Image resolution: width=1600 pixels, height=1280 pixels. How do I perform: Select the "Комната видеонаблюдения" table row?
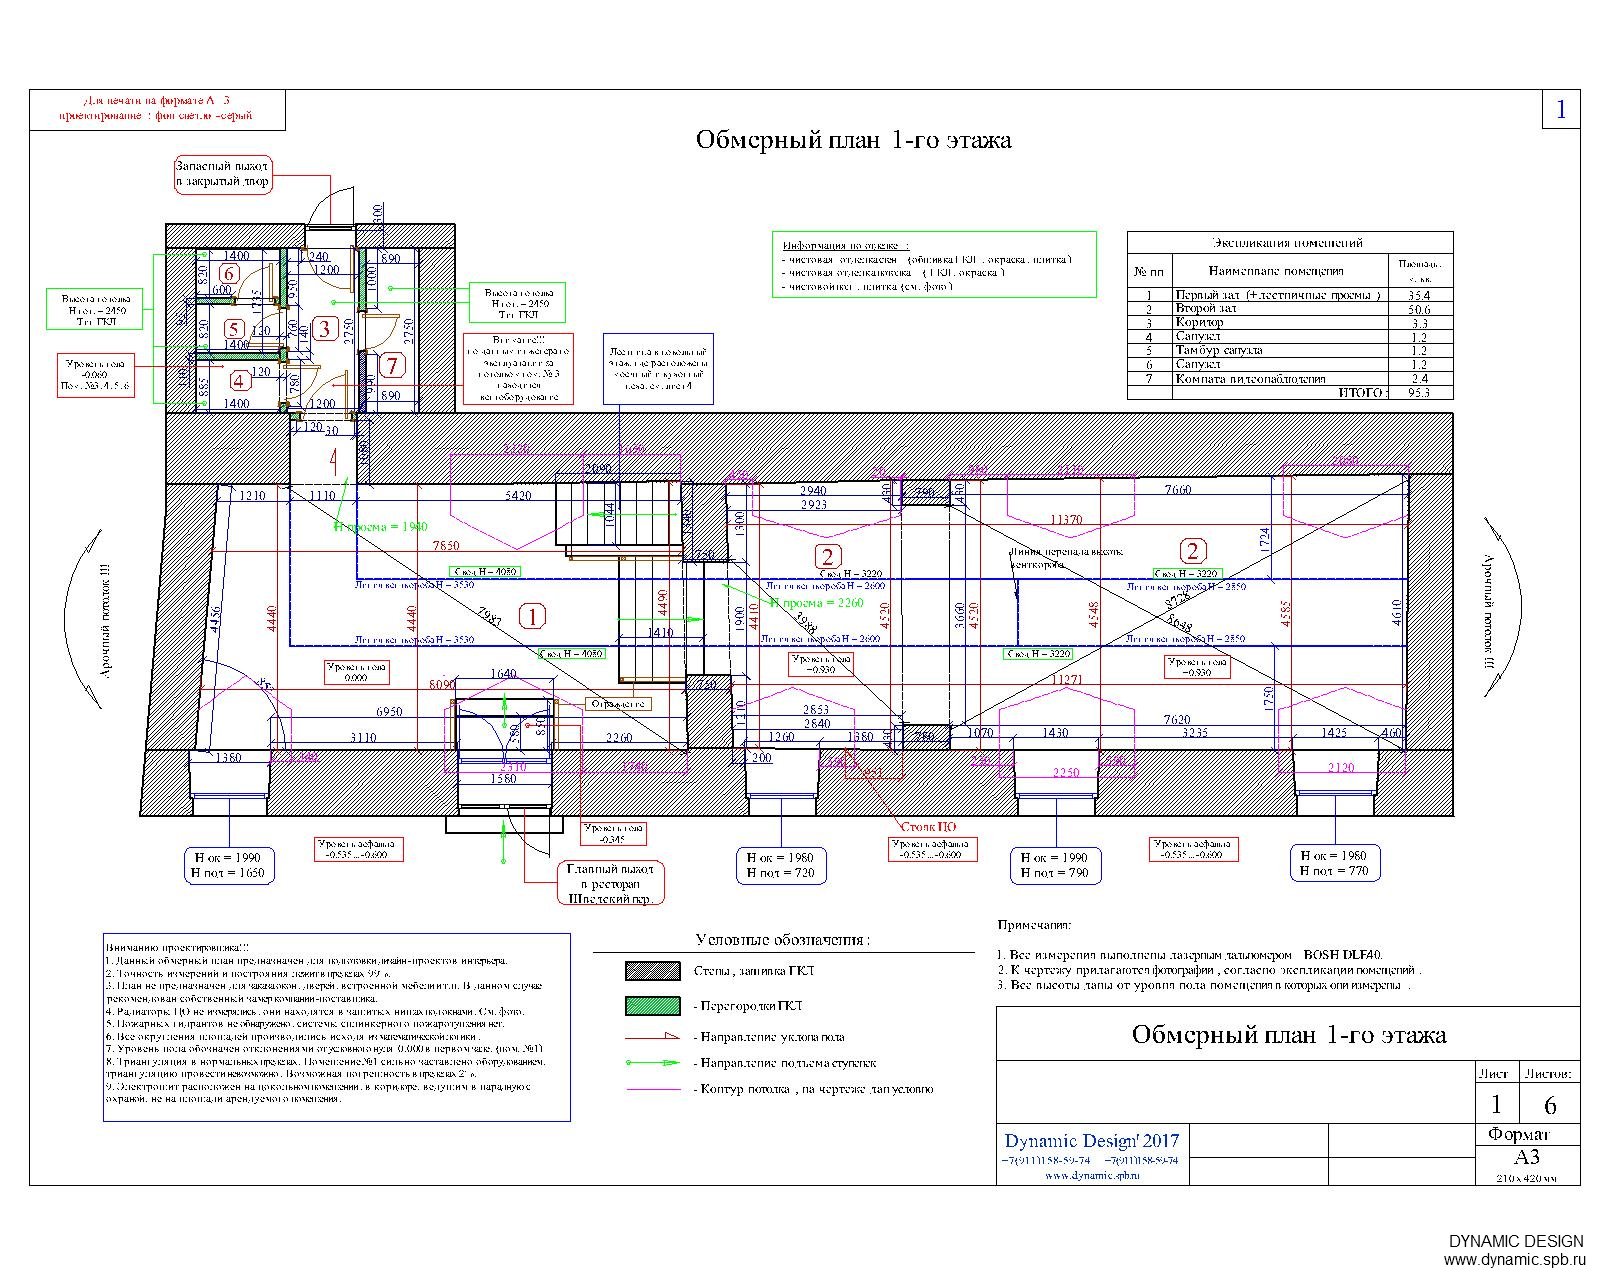tap(1290, 379)
